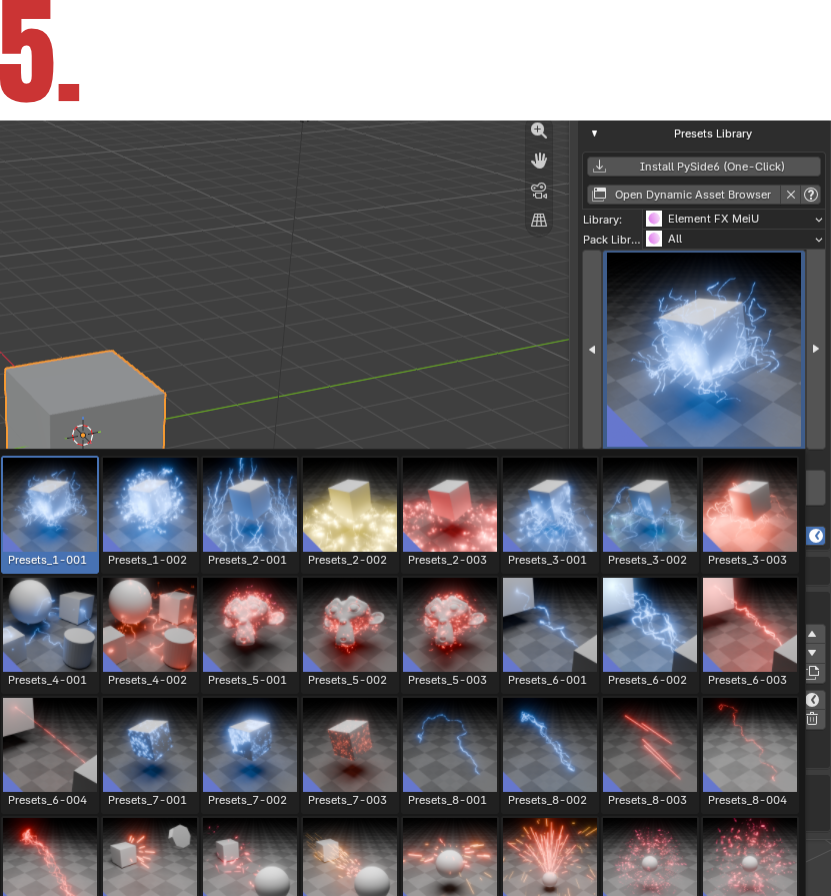The width and height of the screenshot is (831, 896).
Task: Select the Presets_8-003 red beams preset
Action: [650, 754]
